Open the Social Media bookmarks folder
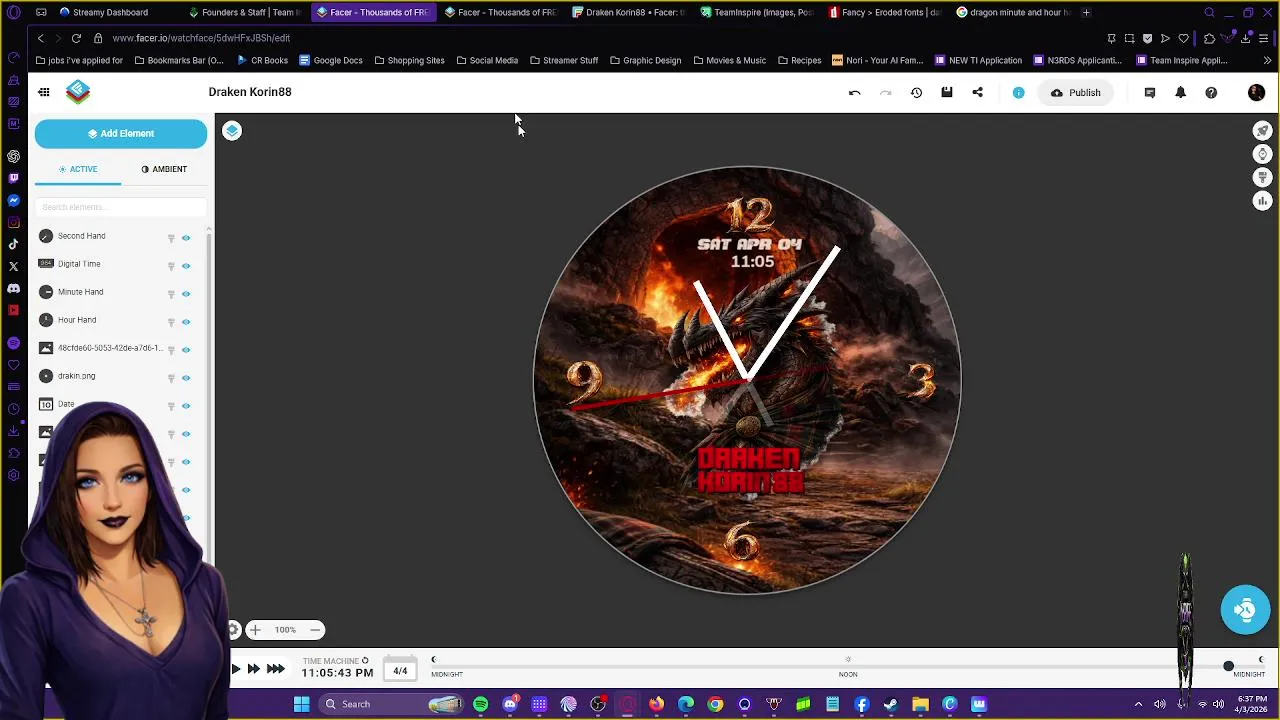The width and height of the screenshot is (1280, 720). tap(487, 60)
